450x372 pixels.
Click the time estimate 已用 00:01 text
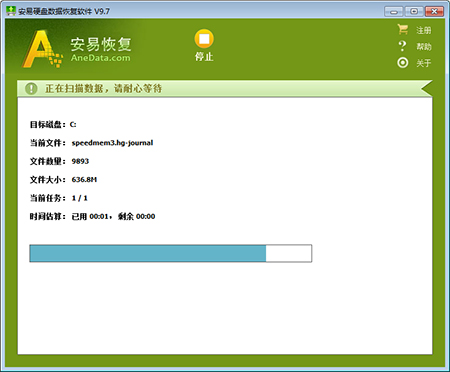click(90, 217)
